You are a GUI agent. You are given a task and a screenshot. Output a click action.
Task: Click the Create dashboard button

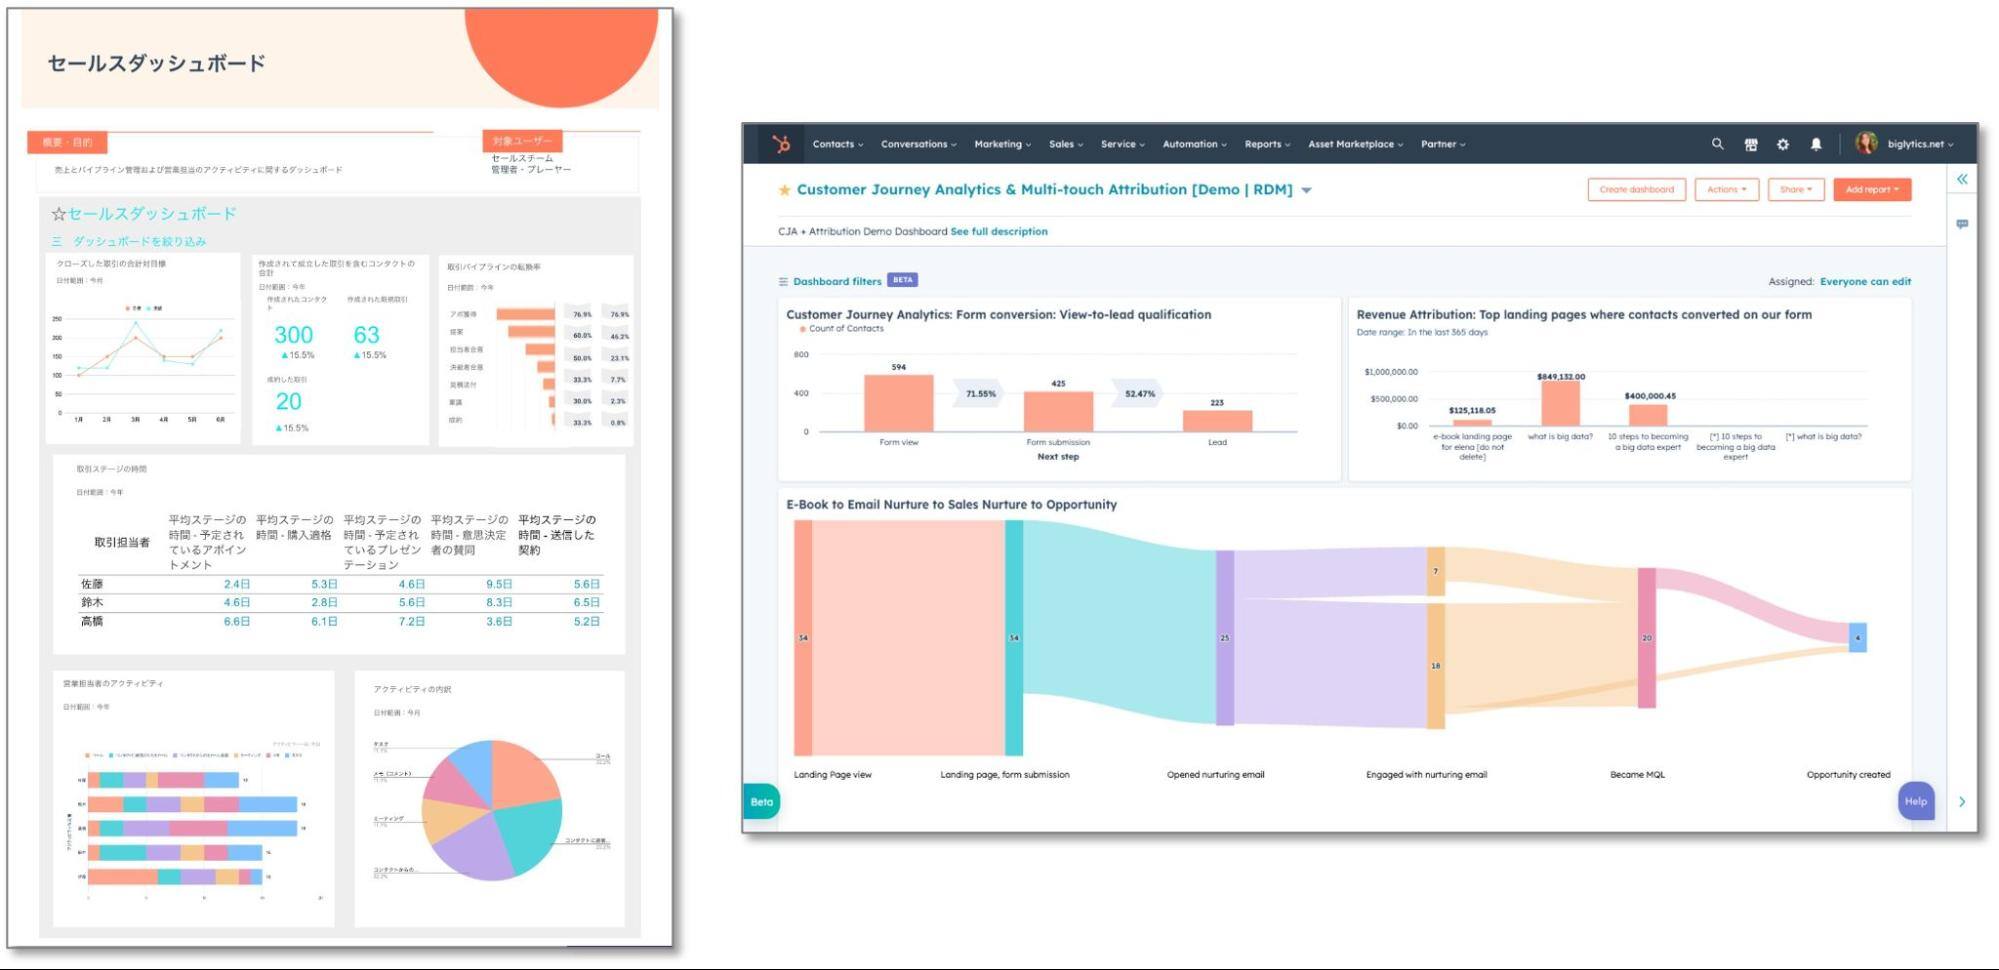pyautogui.click(x=1636, y=189)
